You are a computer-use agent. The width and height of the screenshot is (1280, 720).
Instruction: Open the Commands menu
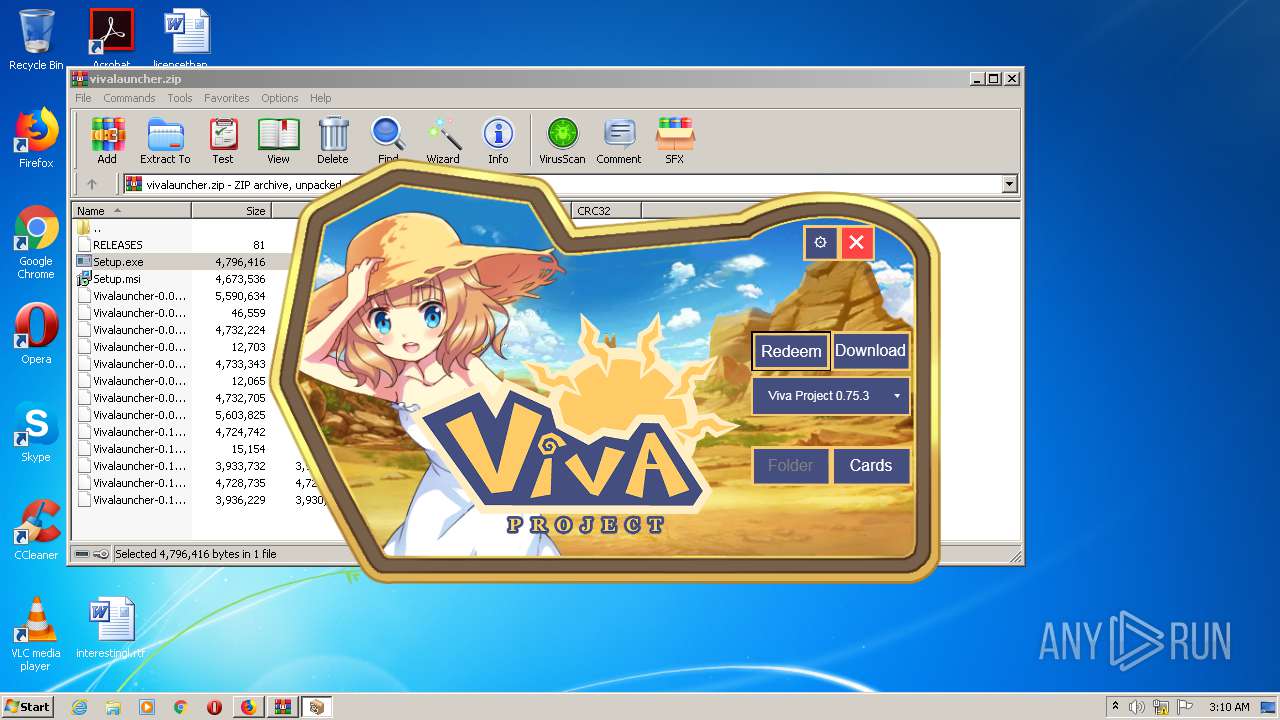[129, 98]
